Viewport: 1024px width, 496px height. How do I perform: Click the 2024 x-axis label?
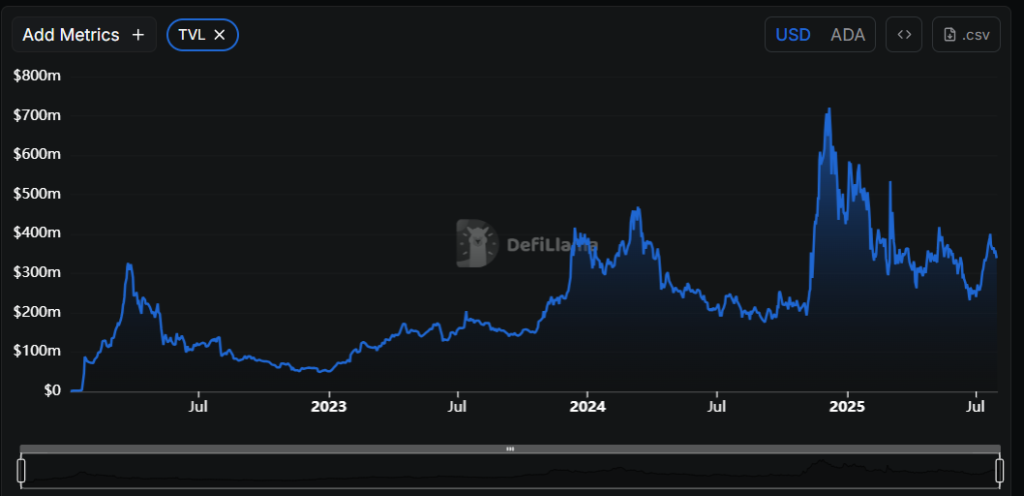coord(588,407)
